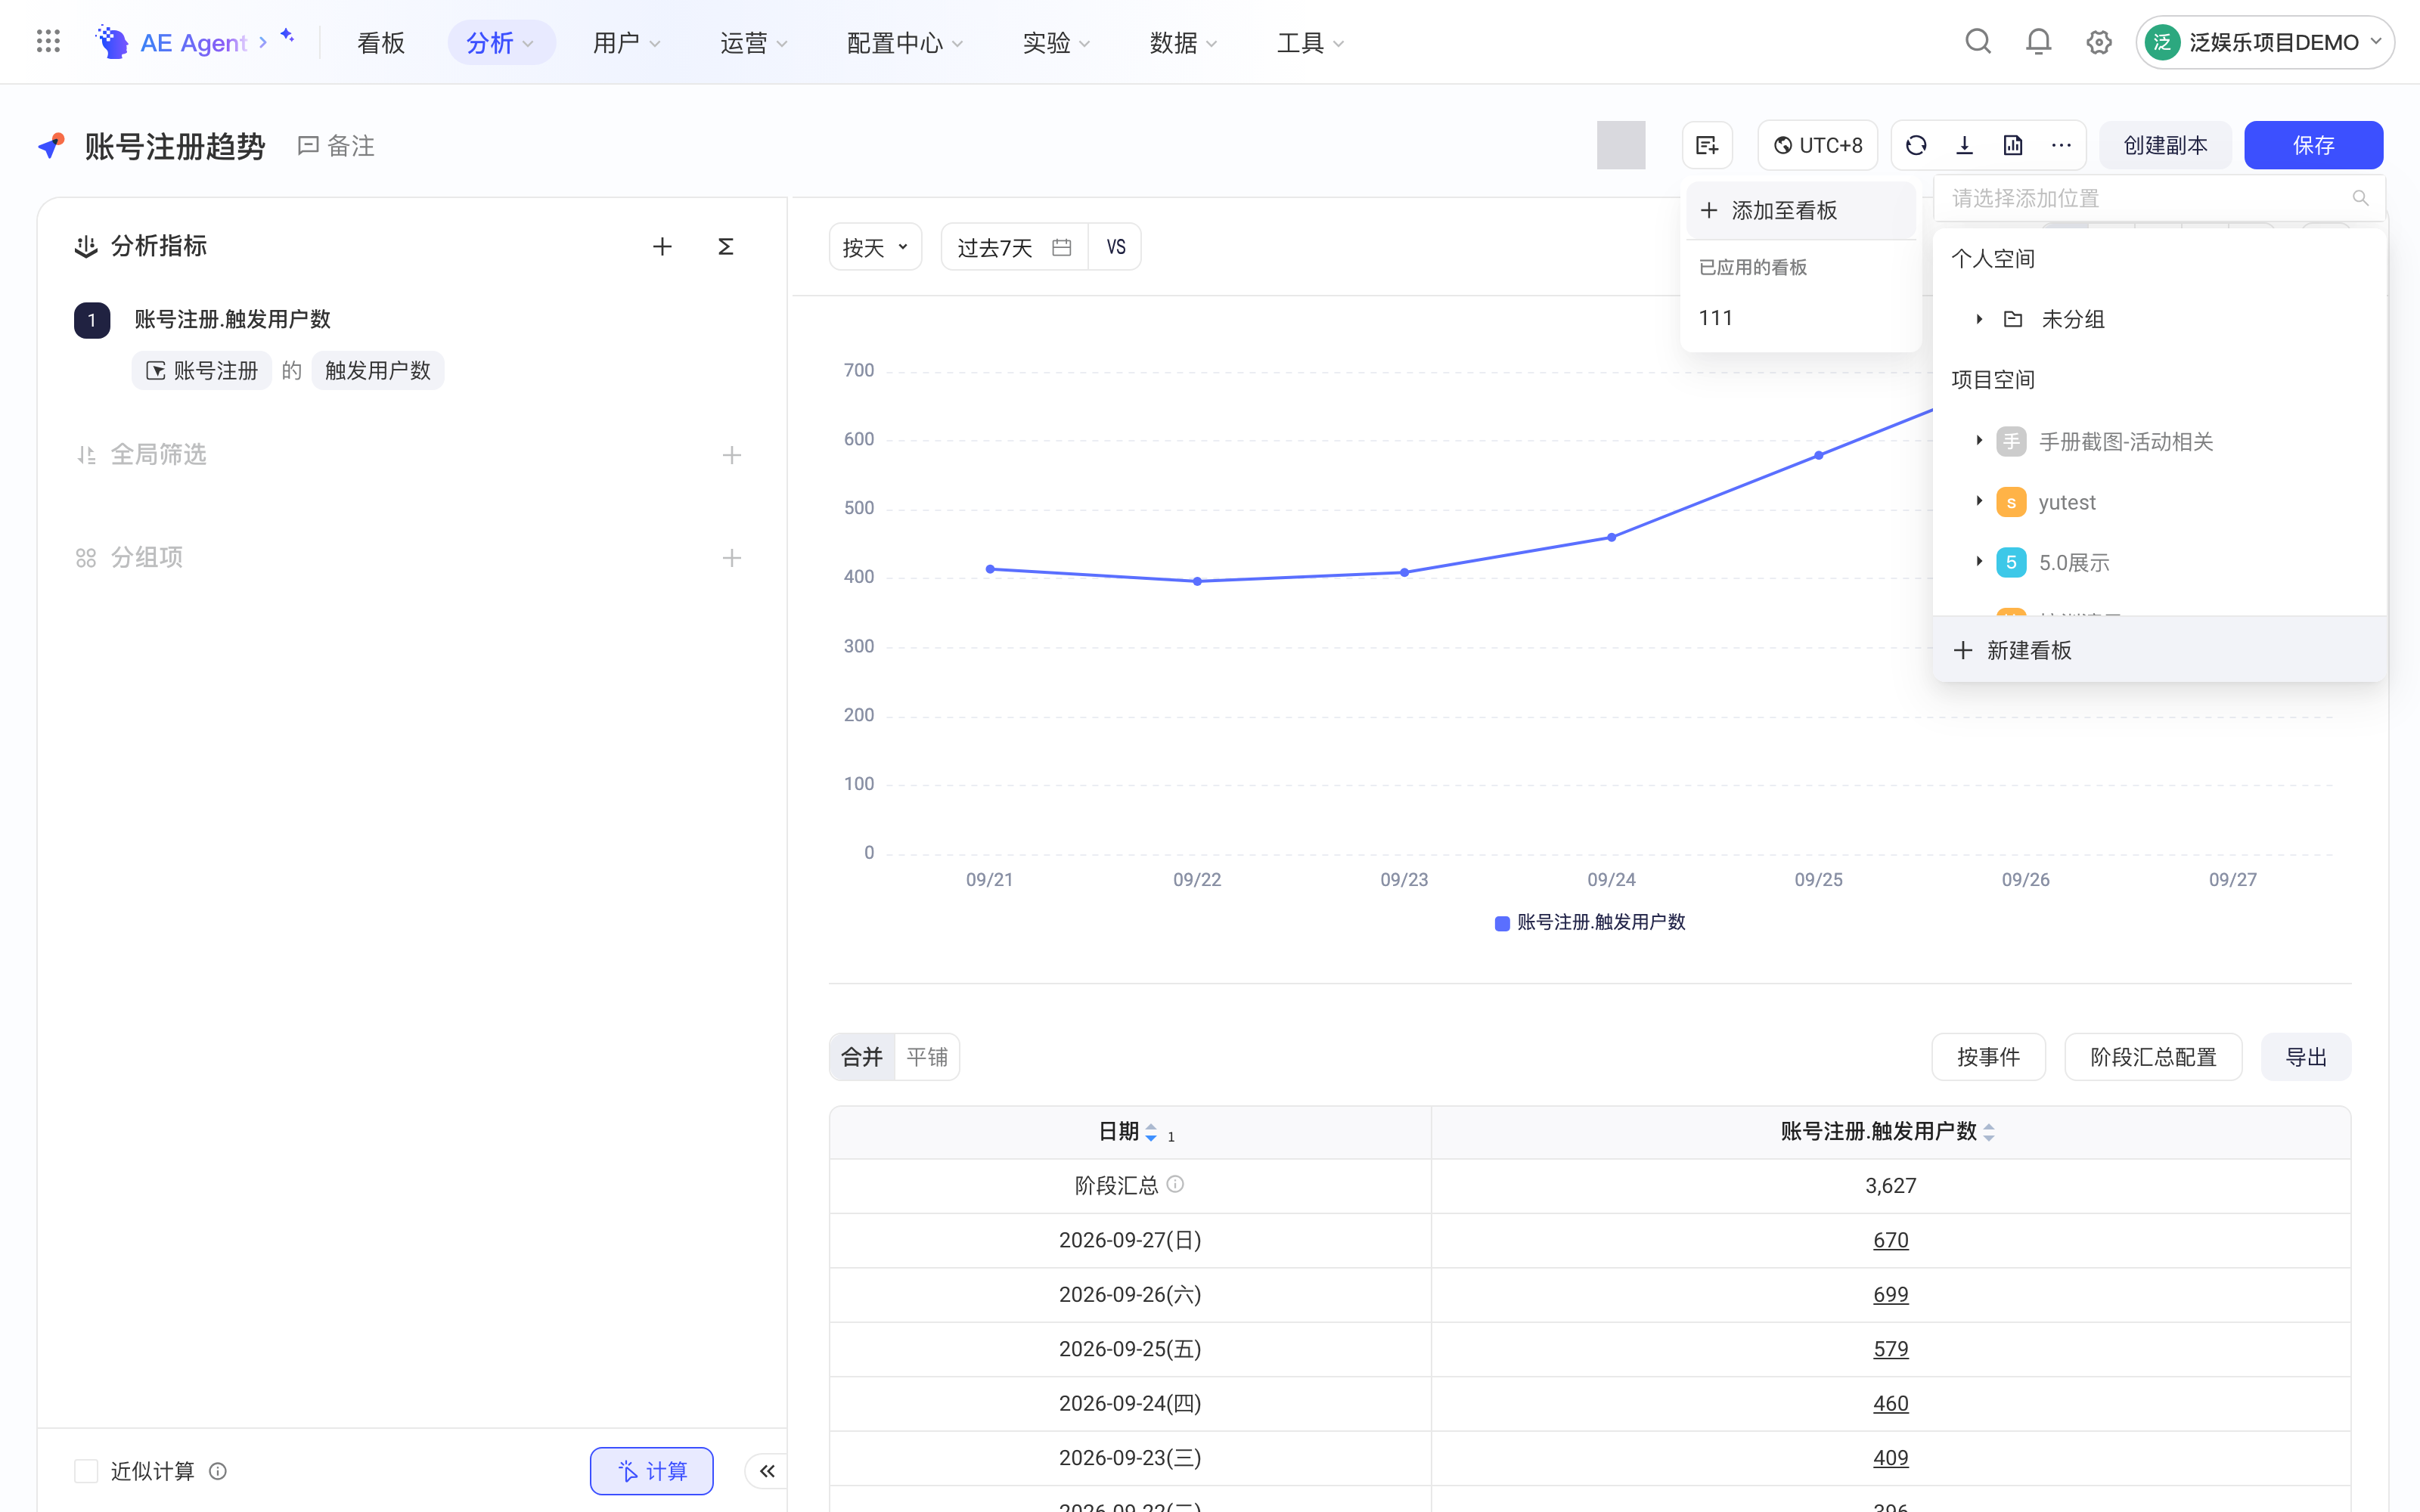Click the download report icon

point(1964,145)
